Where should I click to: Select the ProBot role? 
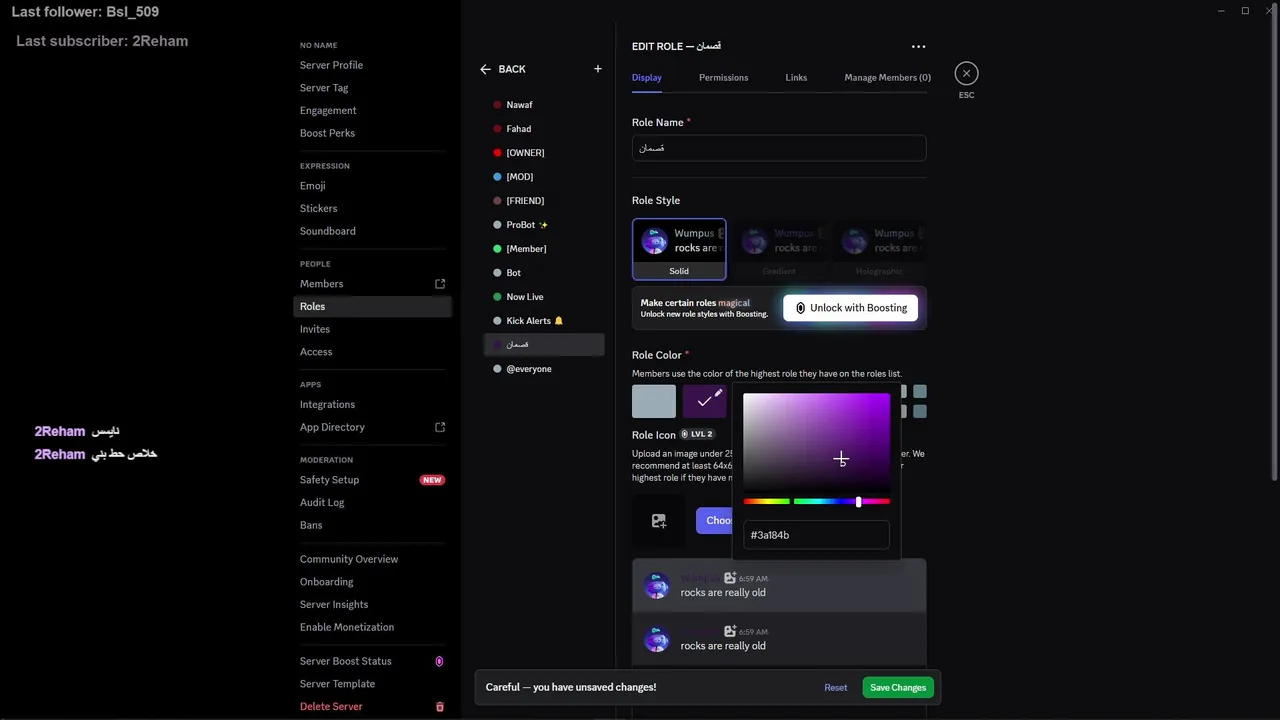(x=544, y=225)
